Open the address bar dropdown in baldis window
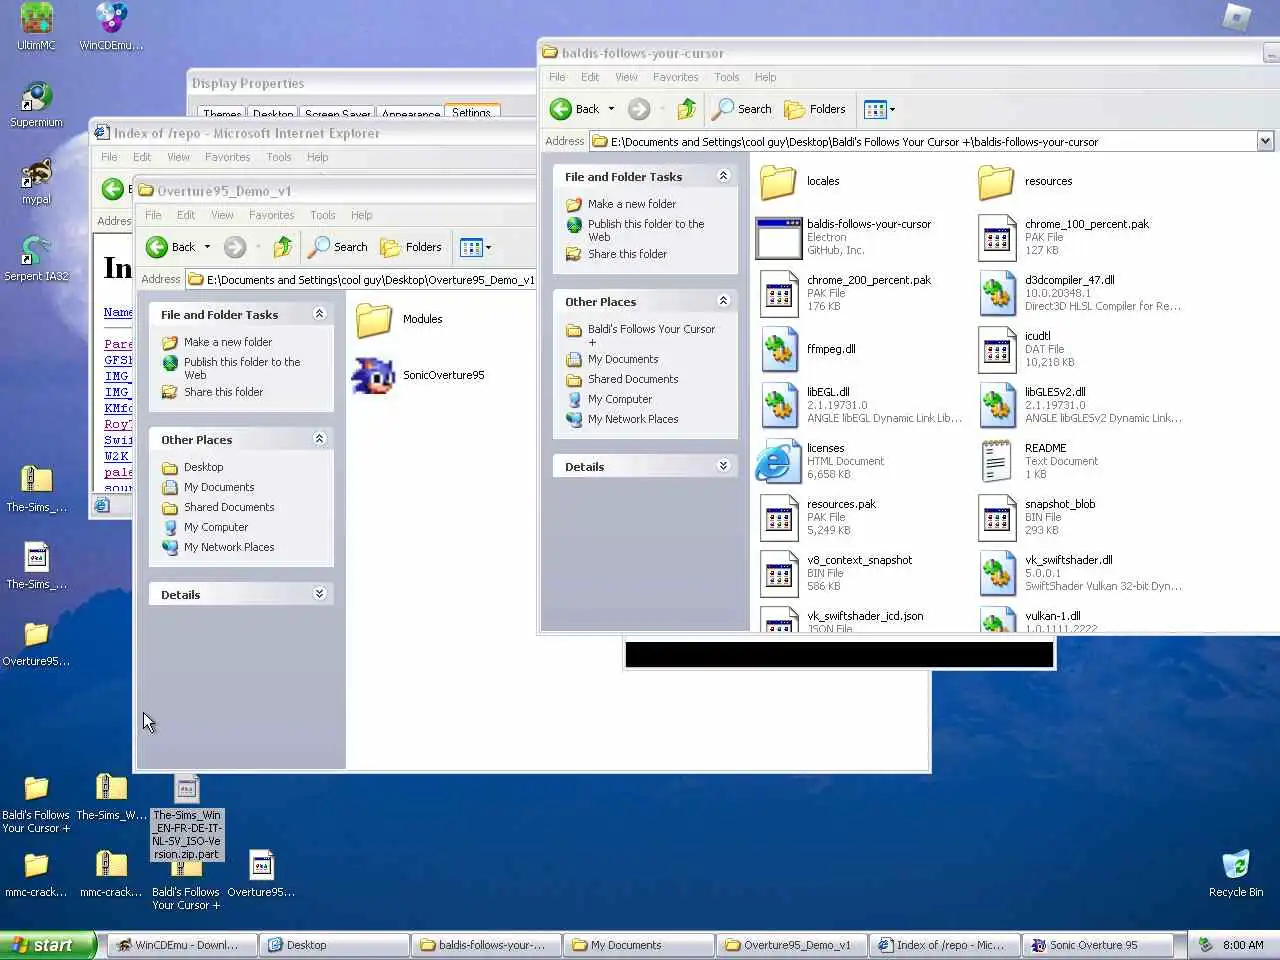The image size is (1280, 960). [x=1265, y=141]
